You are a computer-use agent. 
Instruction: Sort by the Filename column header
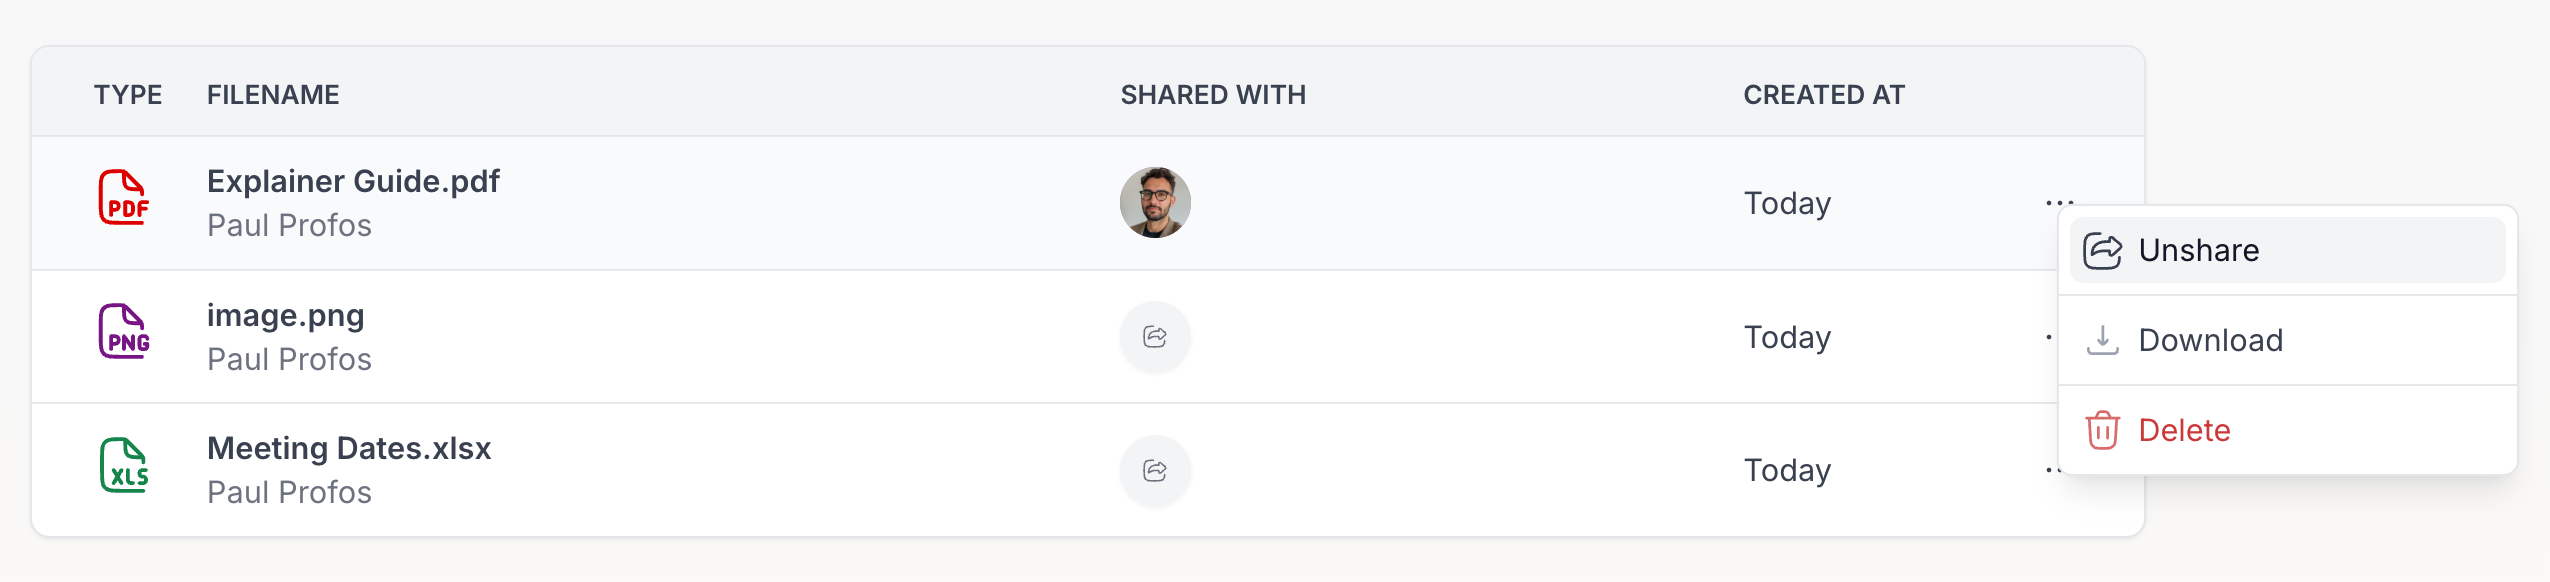coord(273,95)
